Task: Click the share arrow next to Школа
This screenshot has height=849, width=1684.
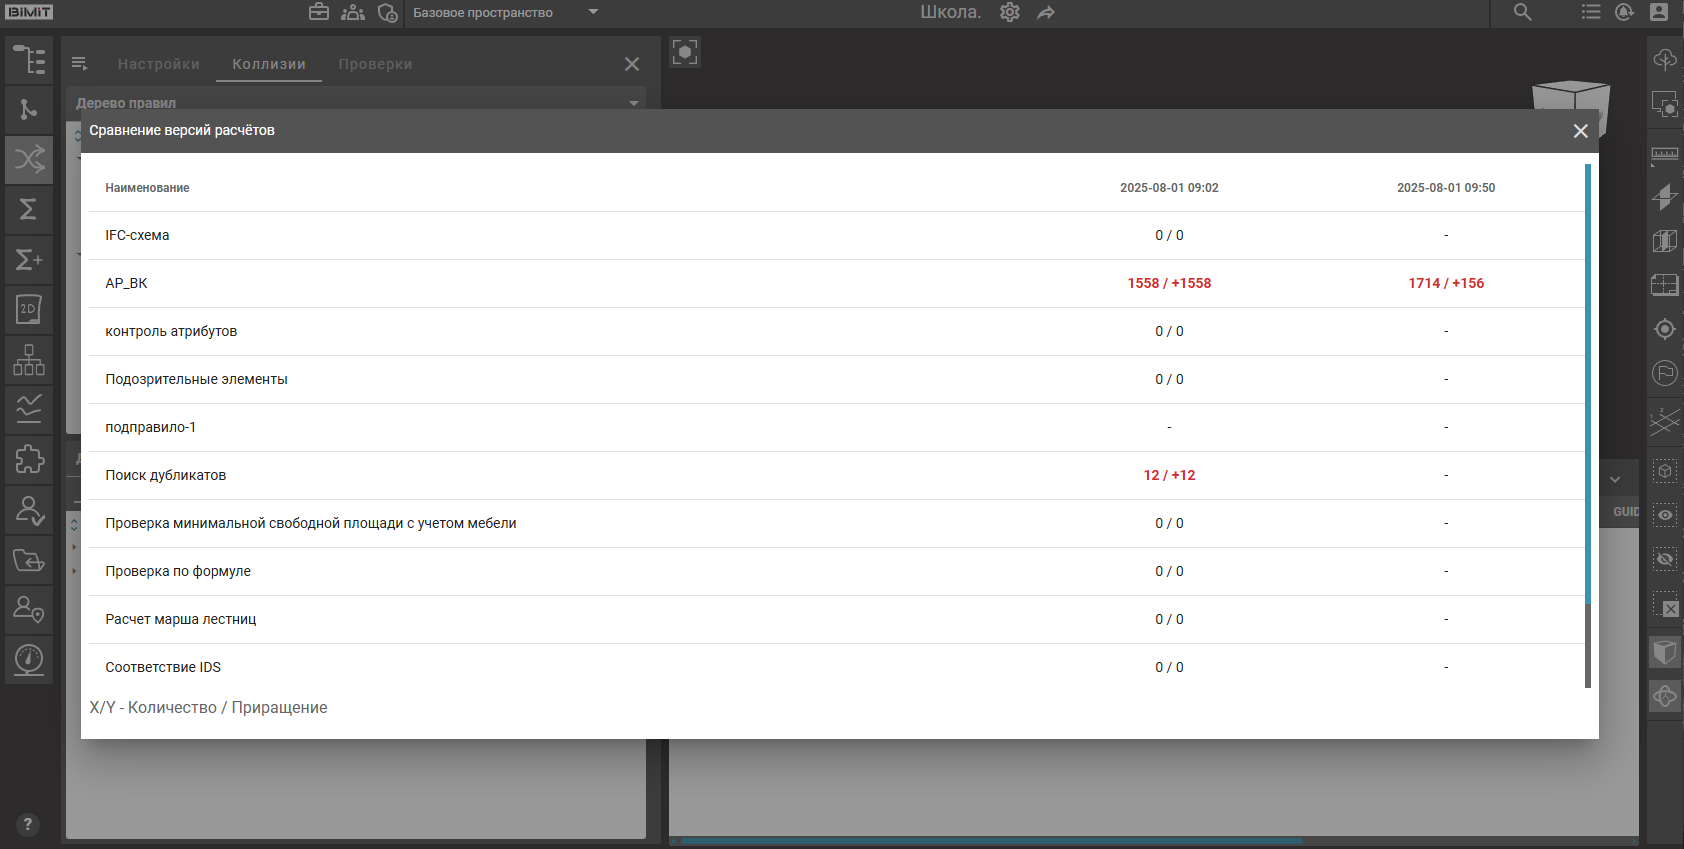Action: pos(1046,13)
